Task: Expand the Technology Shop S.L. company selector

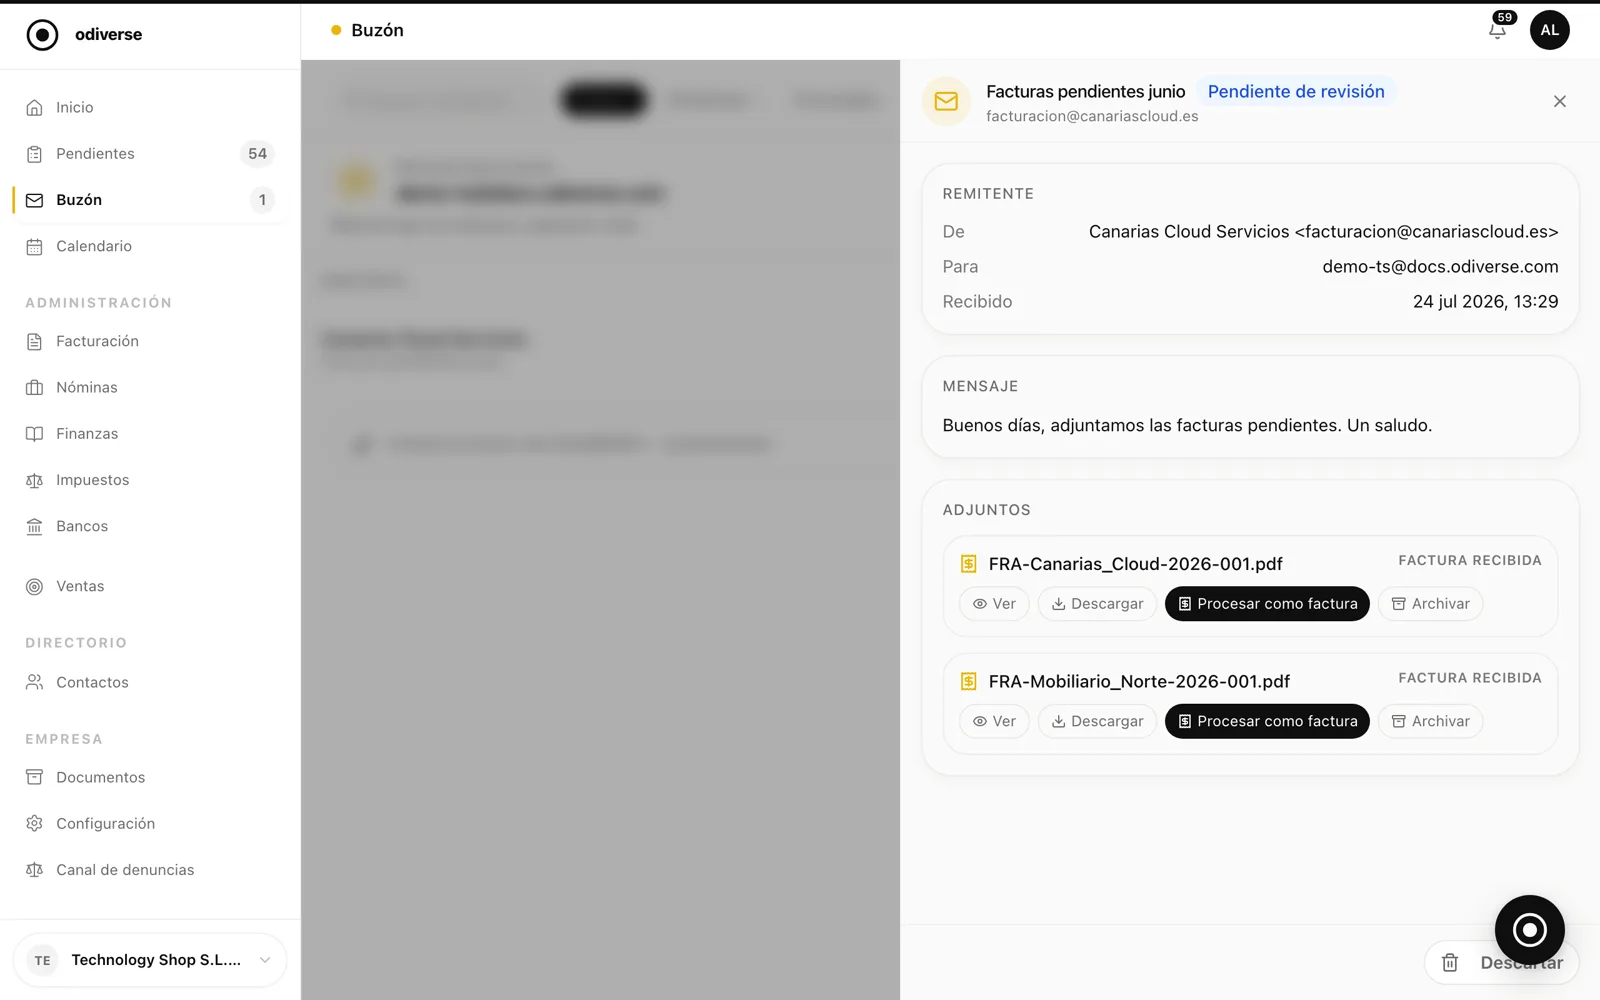Action: coord(150,960)
